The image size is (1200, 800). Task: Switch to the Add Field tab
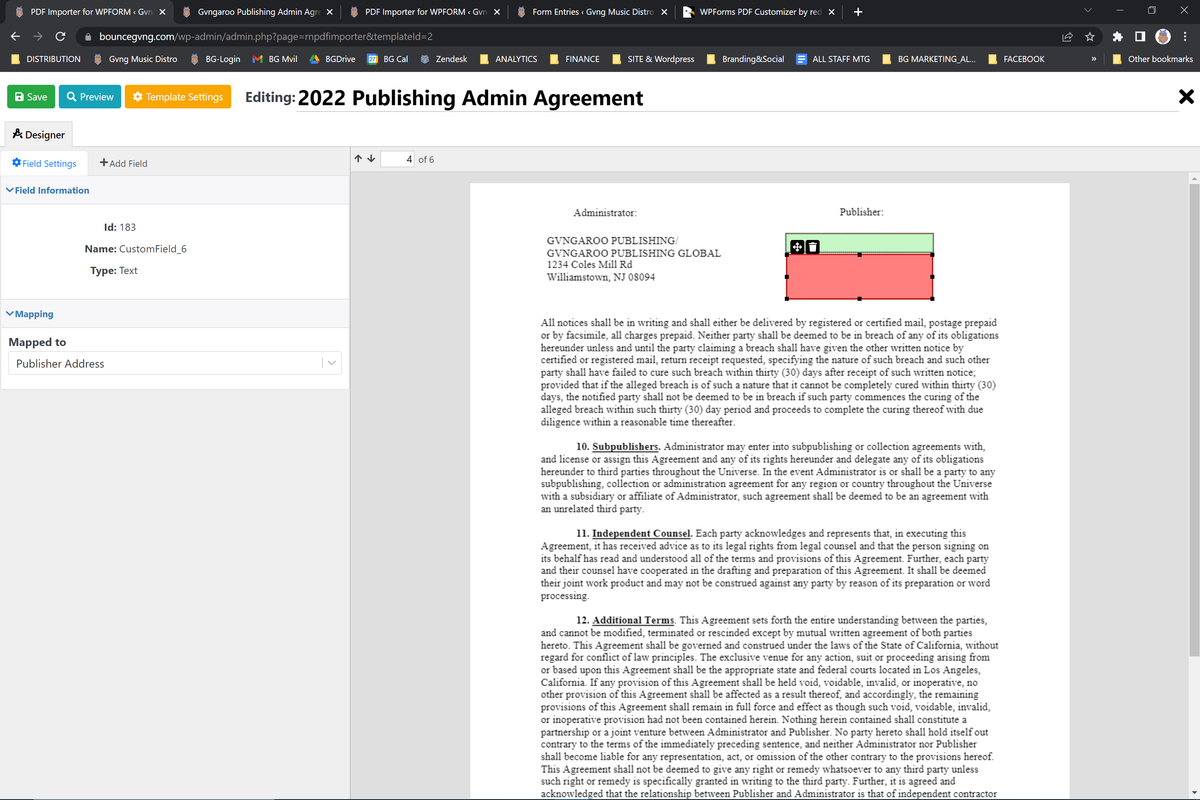[x=124, y=163]
